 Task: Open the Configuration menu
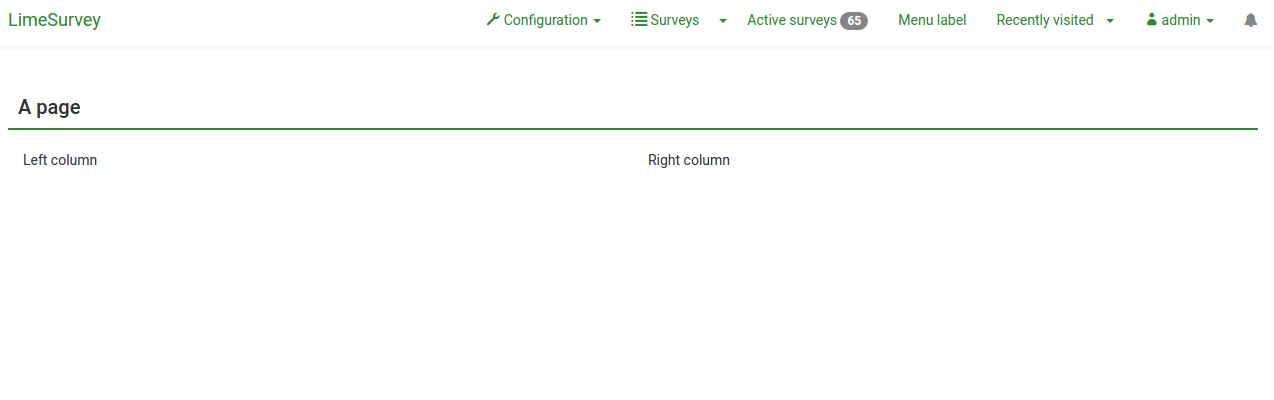[545, 20]
